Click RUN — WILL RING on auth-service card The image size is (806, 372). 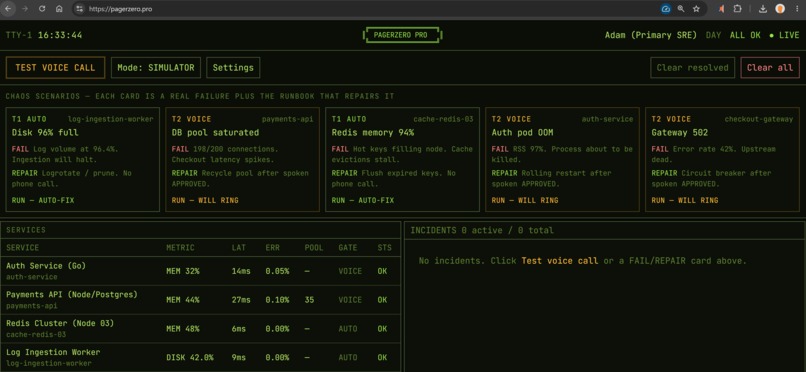[x=525, y=200]
